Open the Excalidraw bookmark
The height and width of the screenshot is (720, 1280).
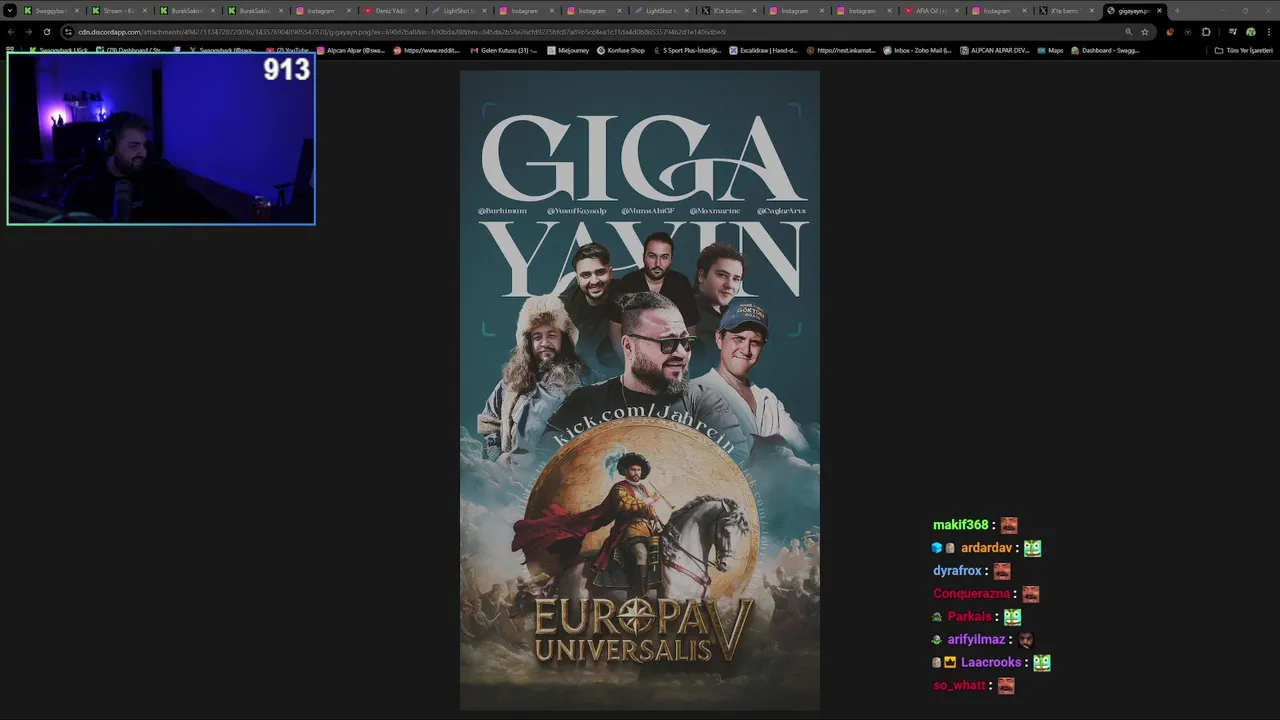(x=764, y=50)
